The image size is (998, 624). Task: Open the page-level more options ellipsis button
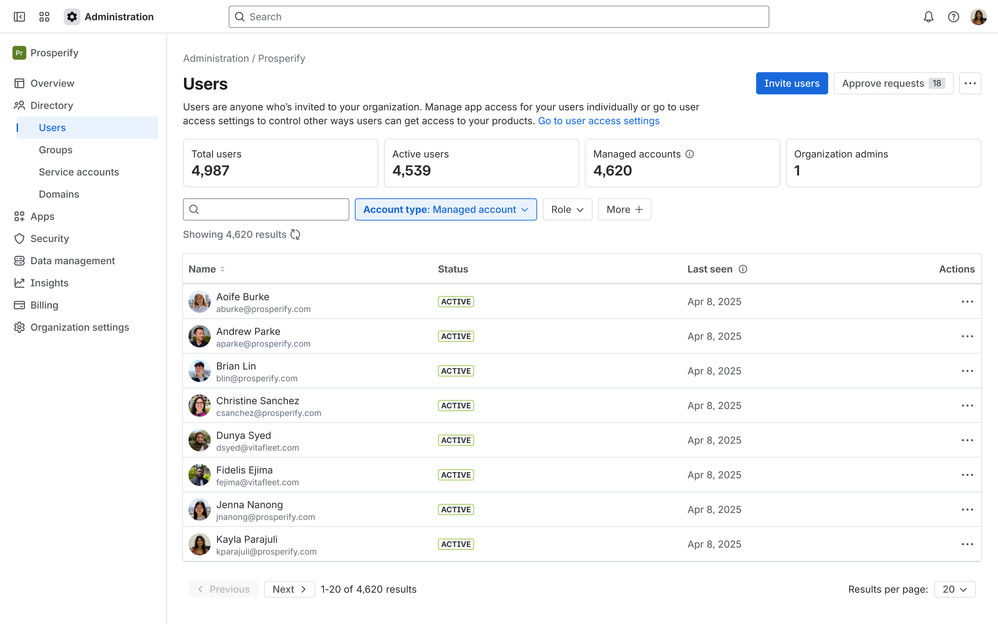[x=970, y=83]
